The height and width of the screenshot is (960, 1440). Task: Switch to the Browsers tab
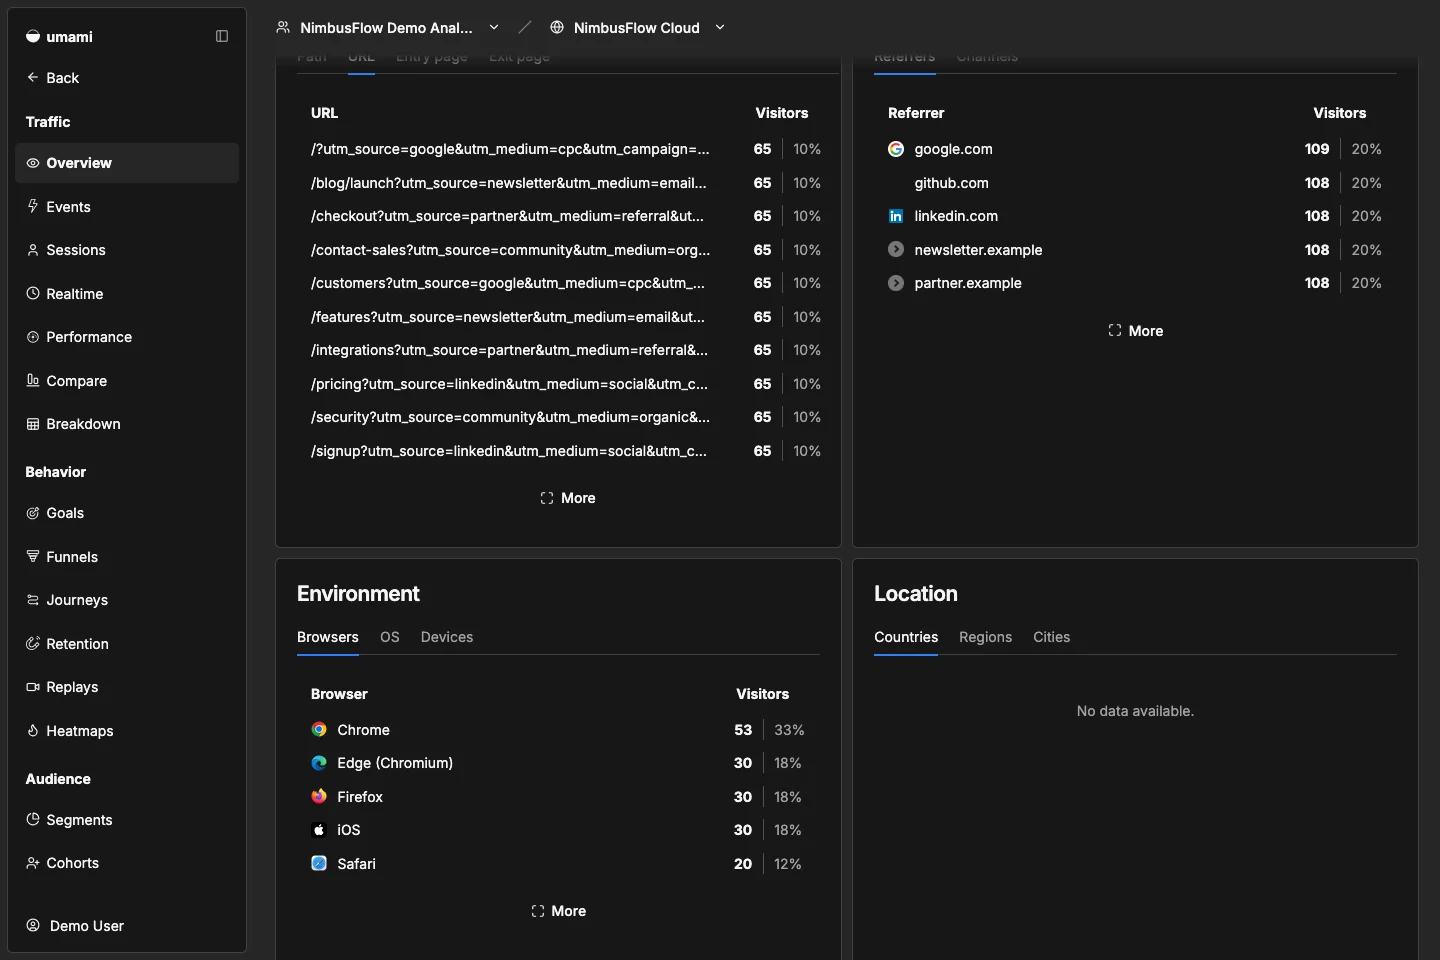pos(328,637)
